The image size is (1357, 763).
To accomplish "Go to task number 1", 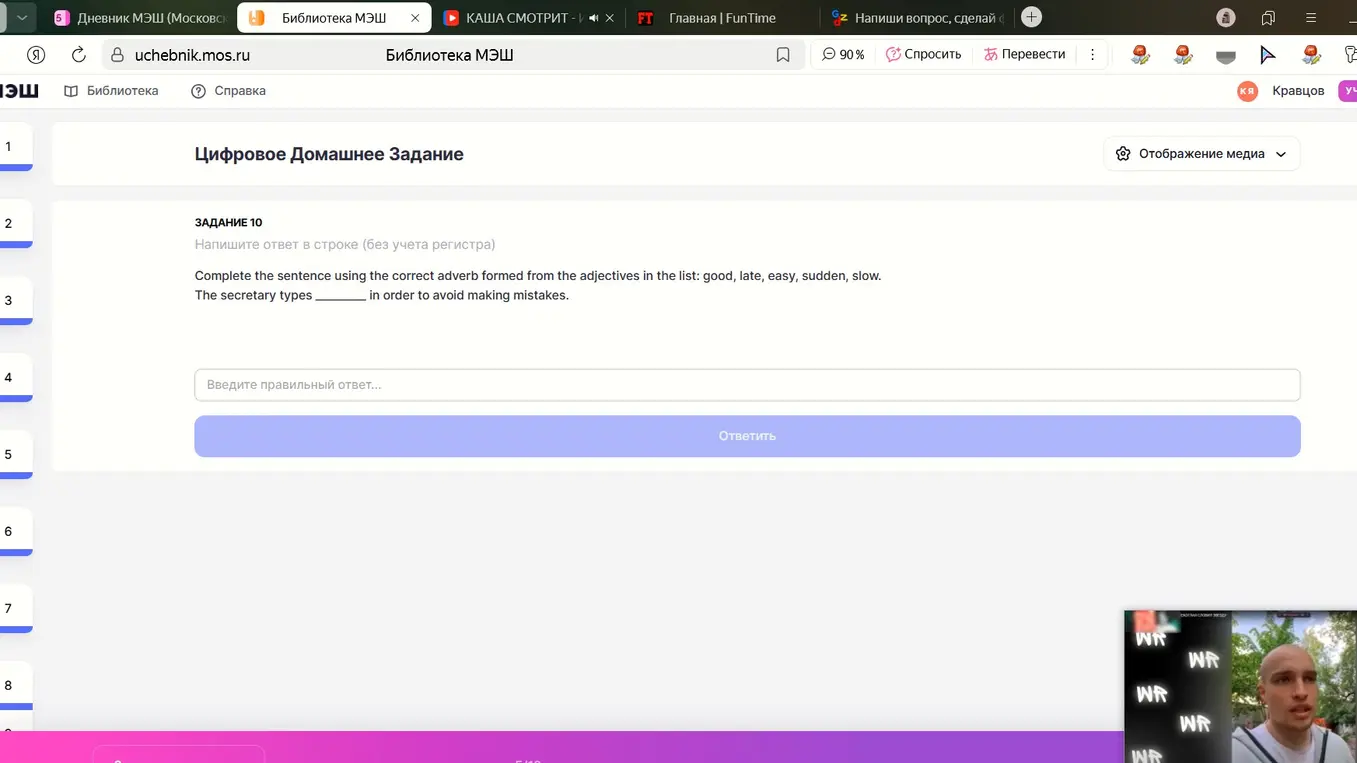I will click(x=14, y=147).
